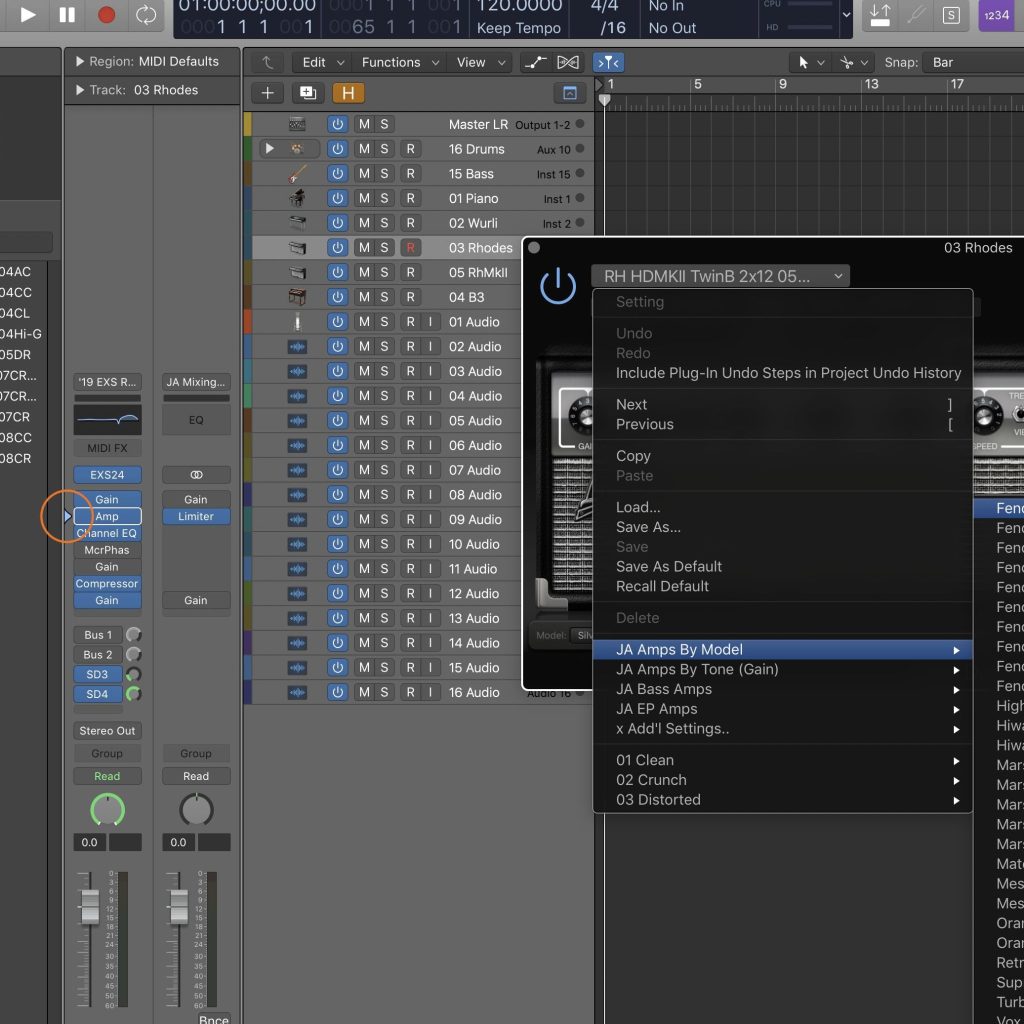
Task: Solo the 01 Piano track
Action: [383, 198]
